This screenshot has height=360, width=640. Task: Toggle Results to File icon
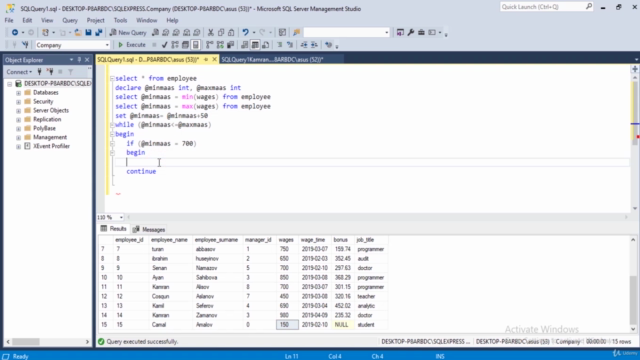(266, 45)
